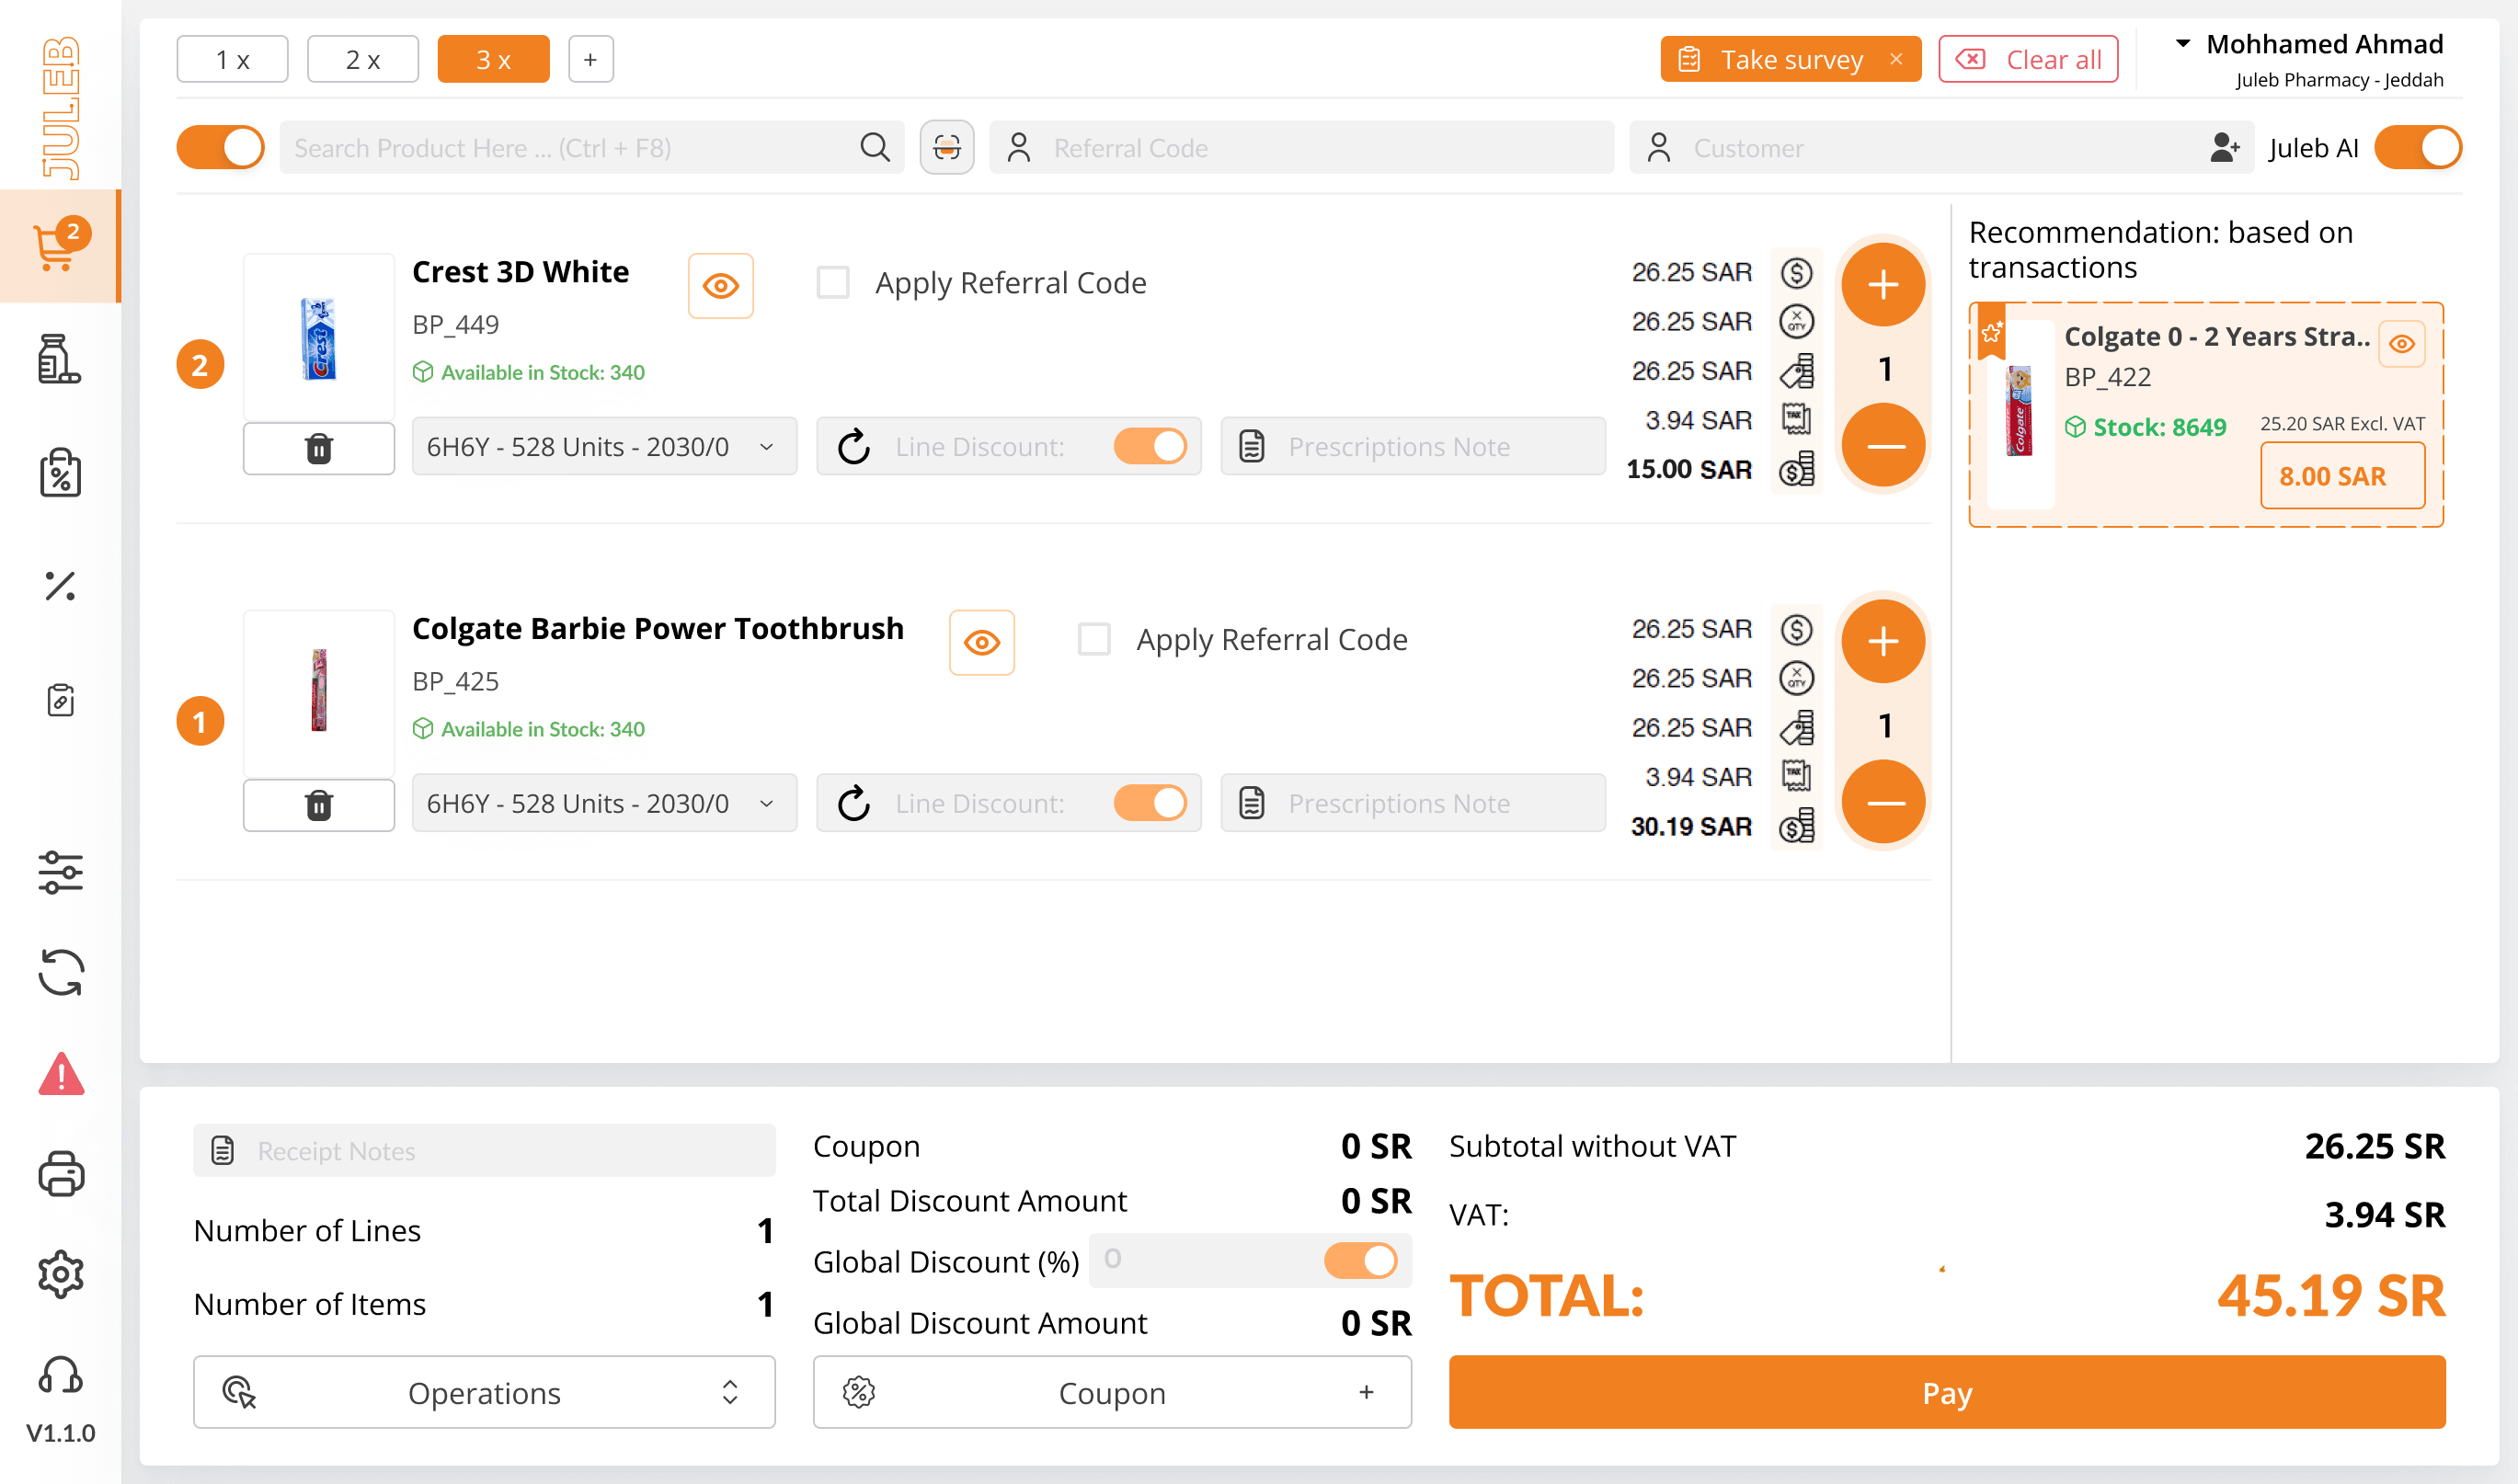
Task: Toggle Line Discount for Crest 3D White
Action: 1150,447
